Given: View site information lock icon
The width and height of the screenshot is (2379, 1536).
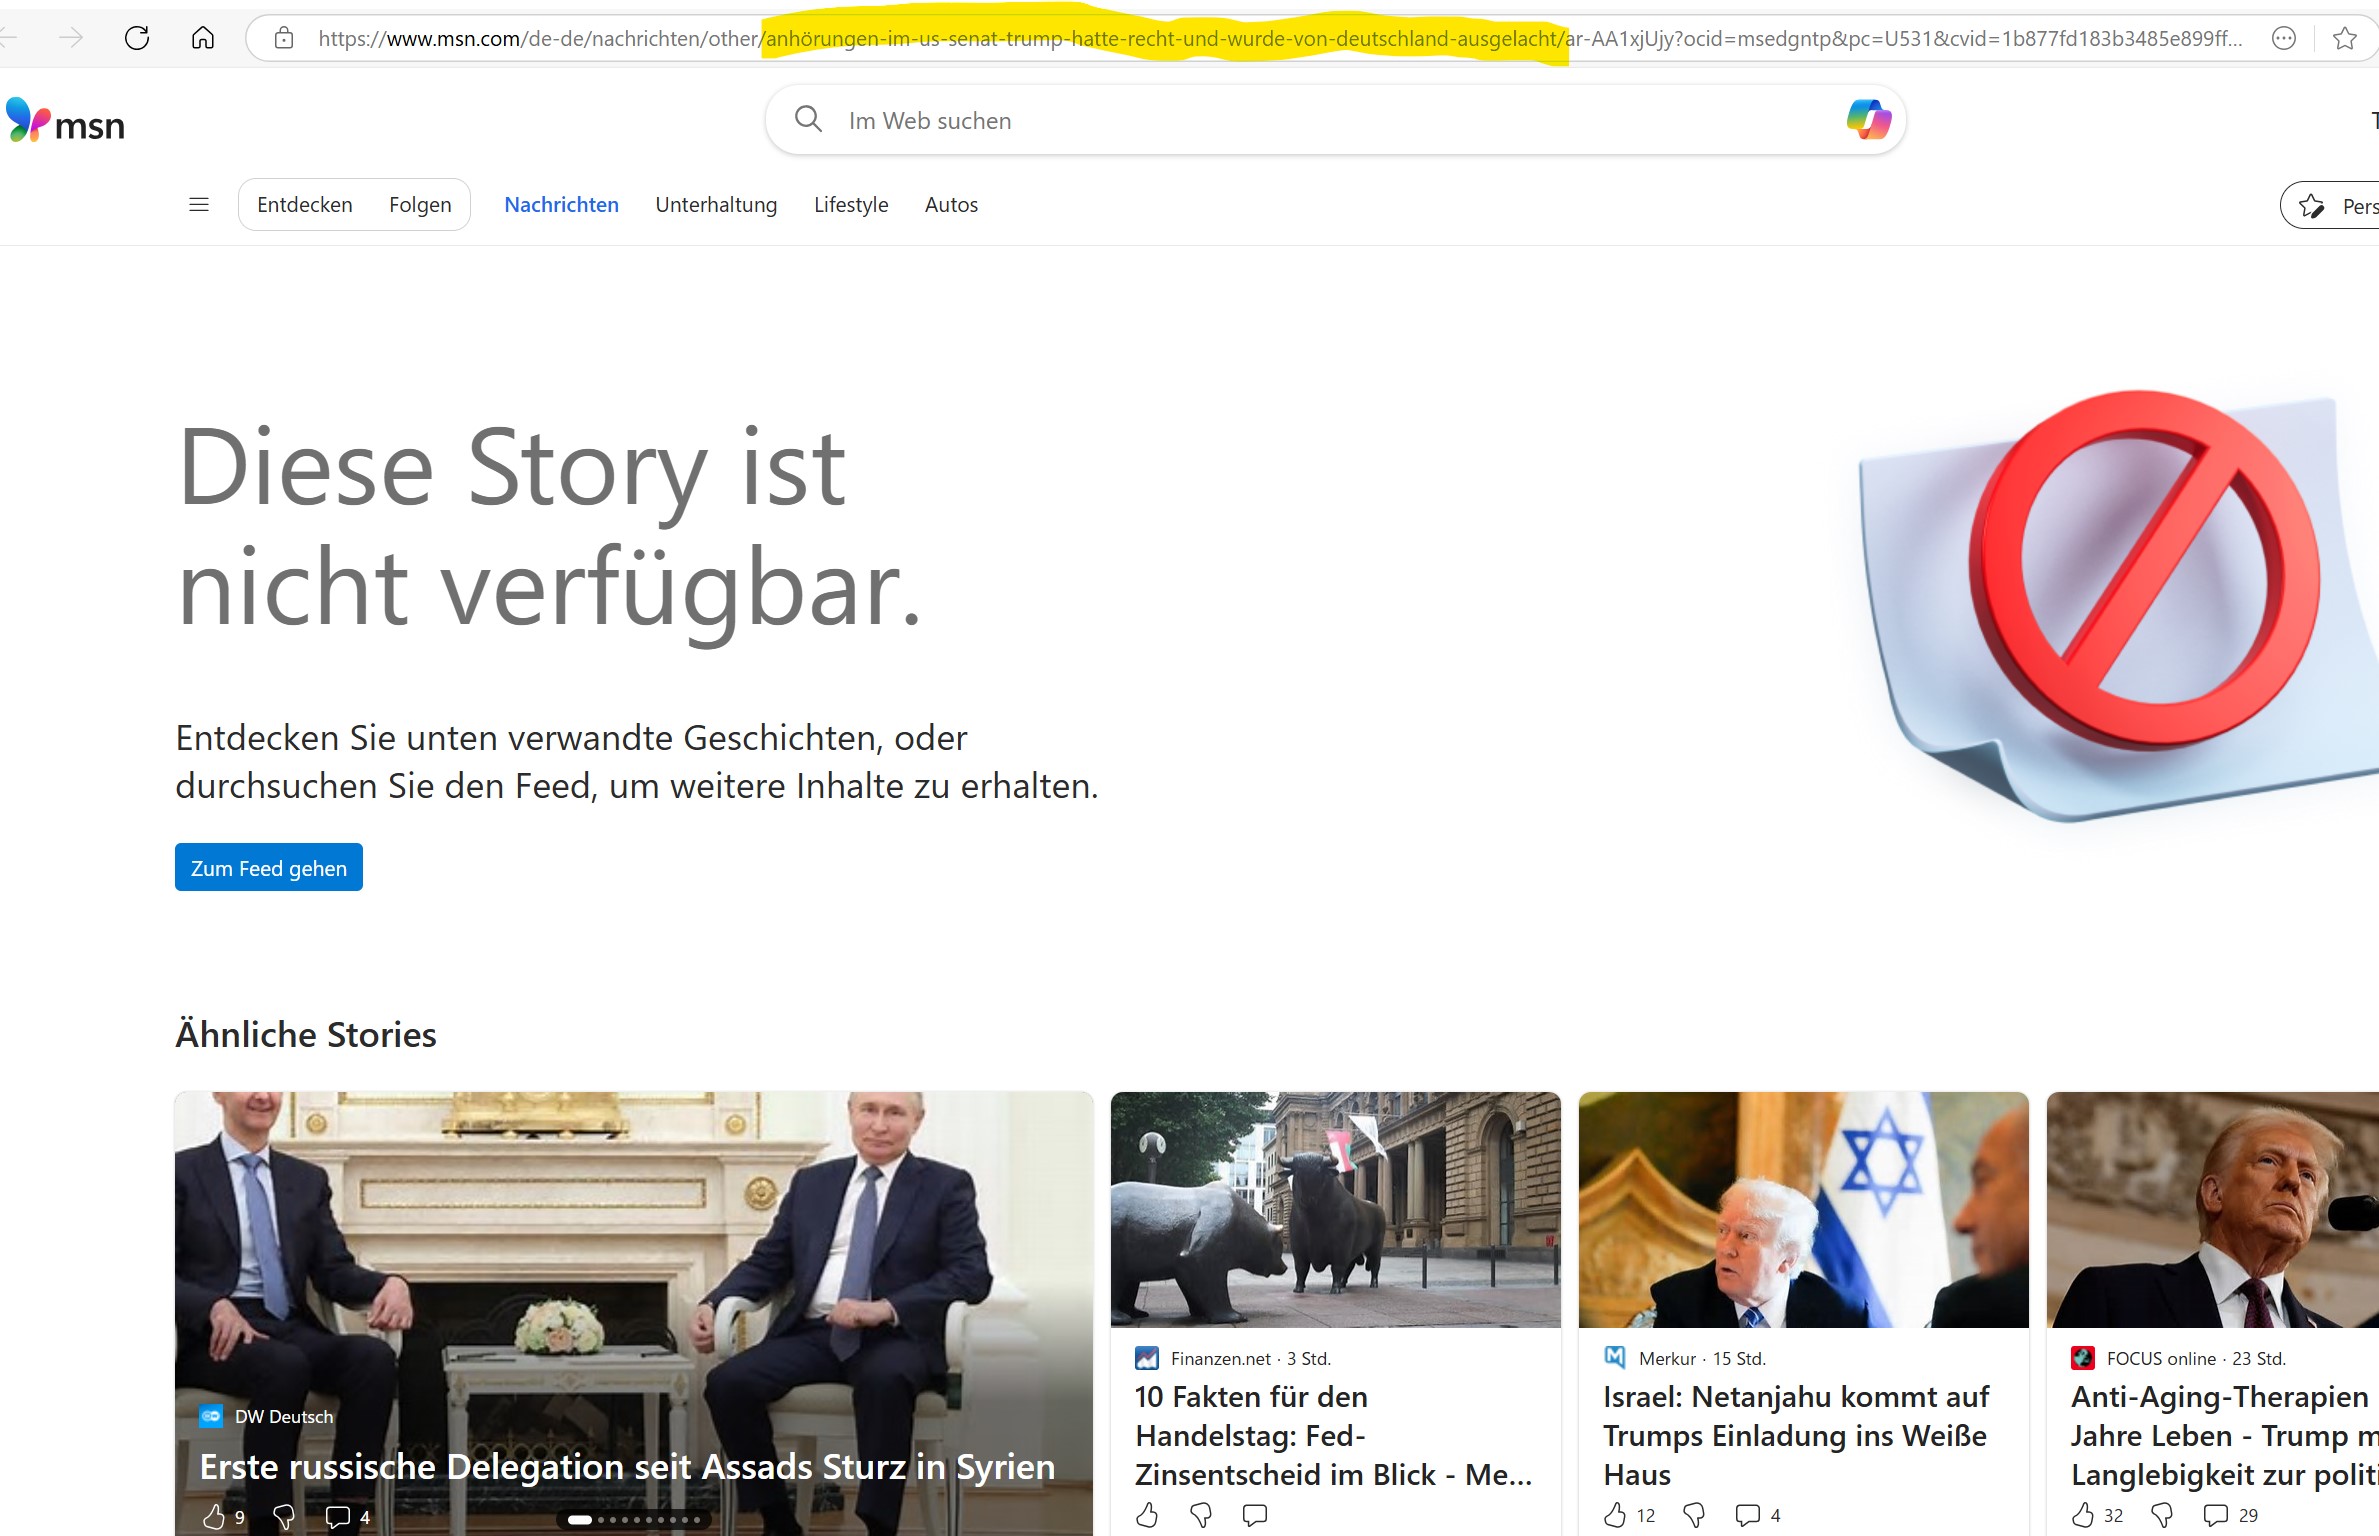Looking at the screenshot, I should [284, 38].
